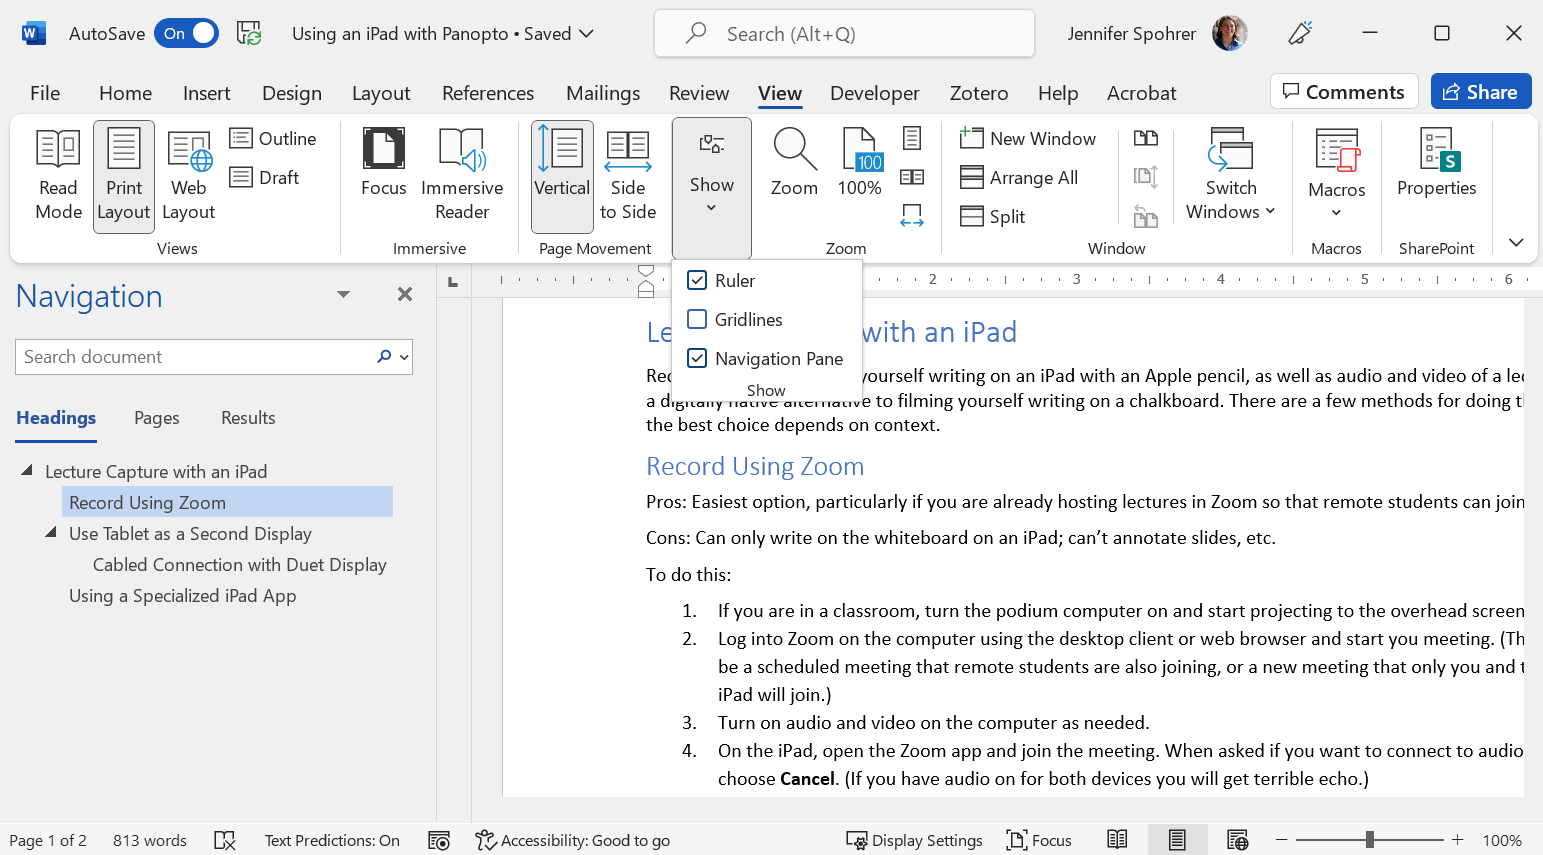Click the Page Width zoom icon

912,216
